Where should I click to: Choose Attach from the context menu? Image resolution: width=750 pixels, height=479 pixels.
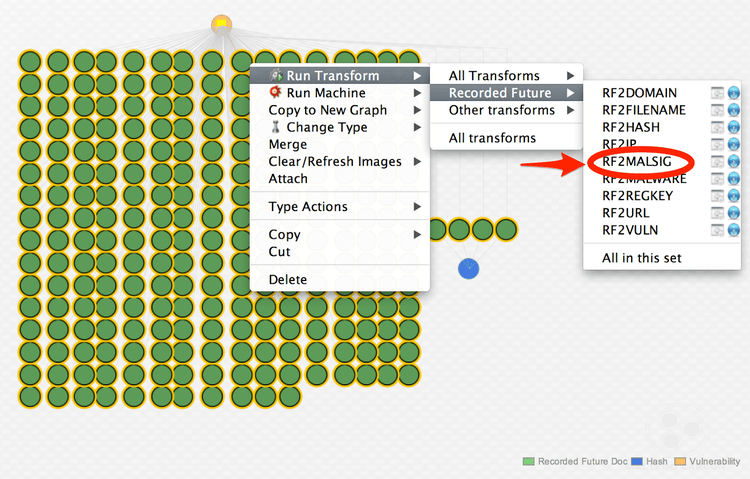click(288, 178)
